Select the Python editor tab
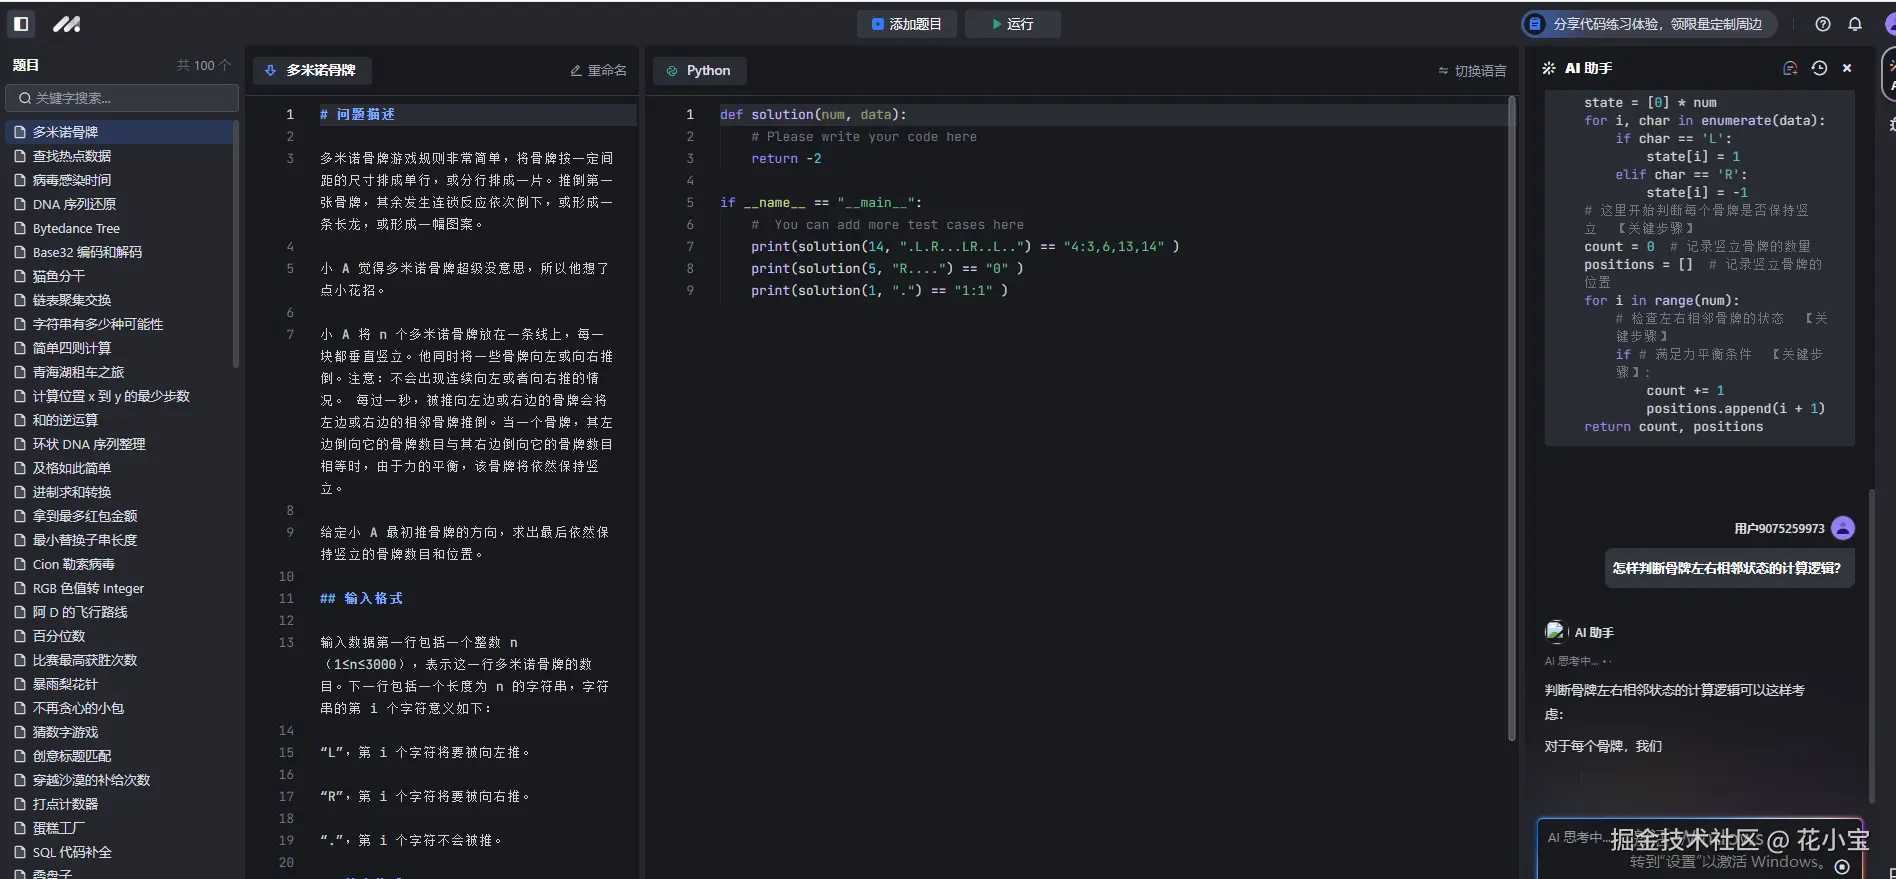1896x879 pixels. [x=699, y=70]
